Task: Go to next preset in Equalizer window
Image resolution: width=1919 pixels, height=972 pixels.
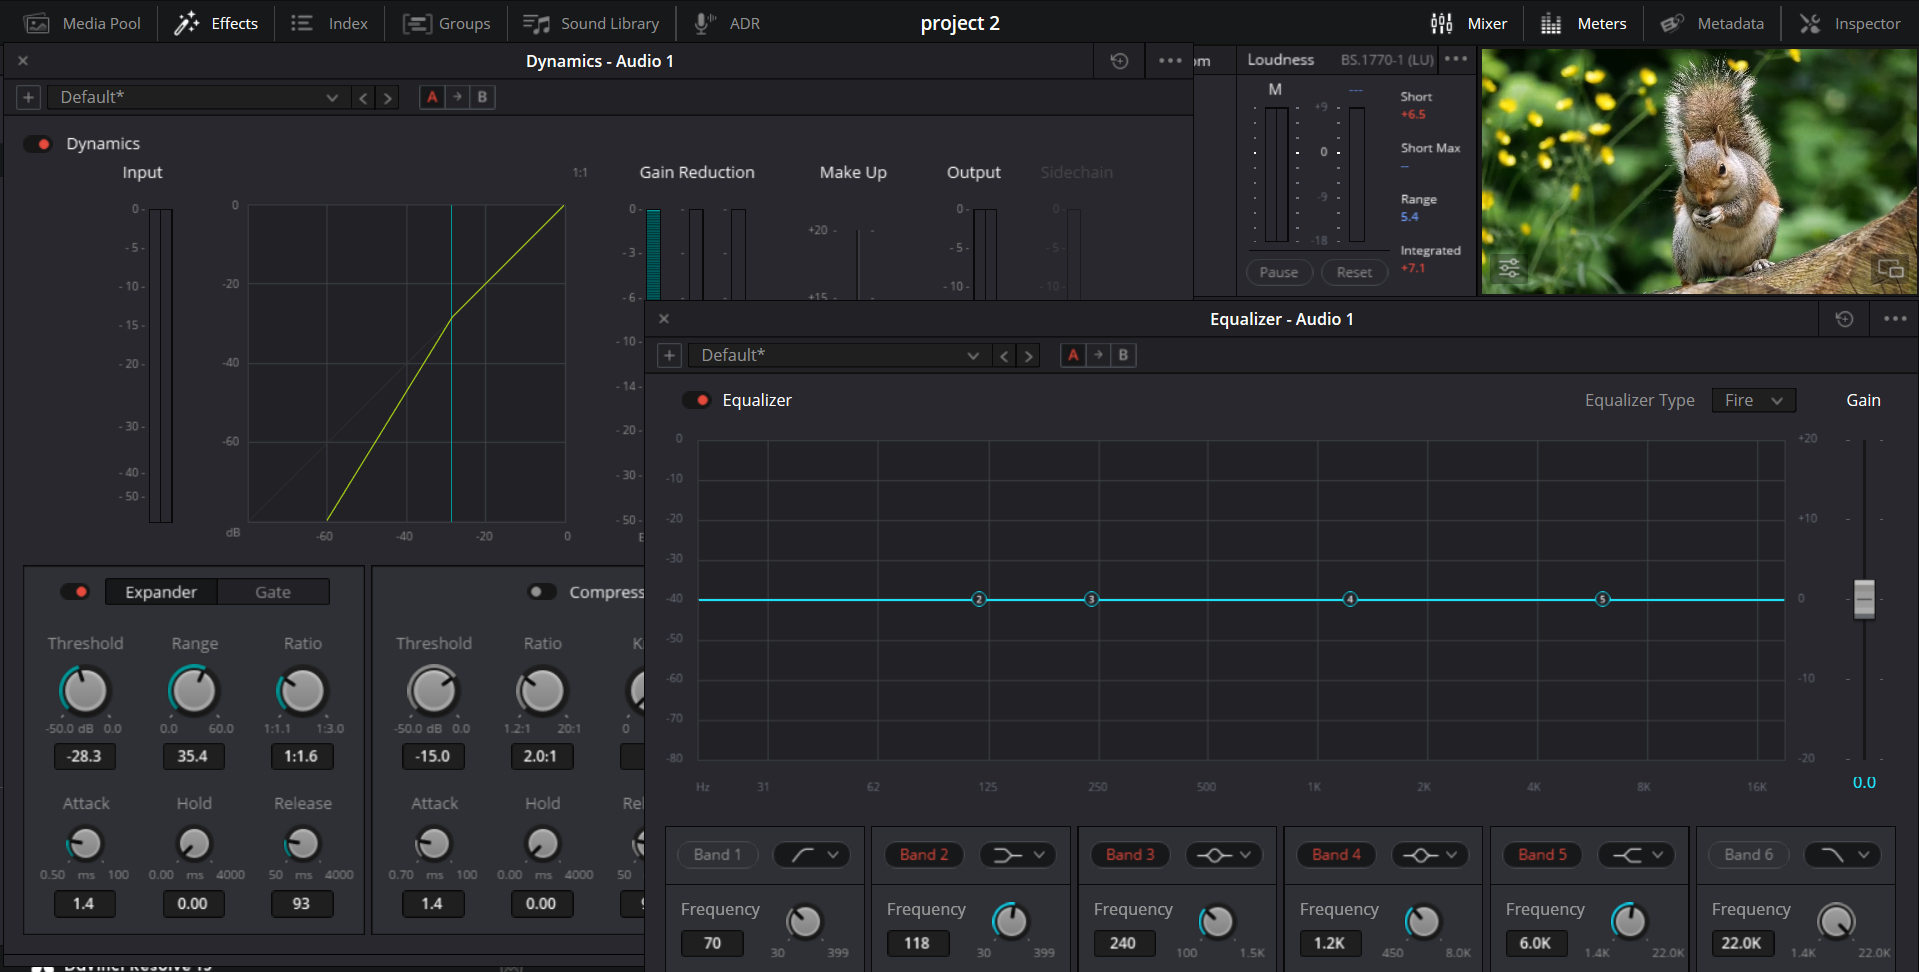Action: [1029, 355]
